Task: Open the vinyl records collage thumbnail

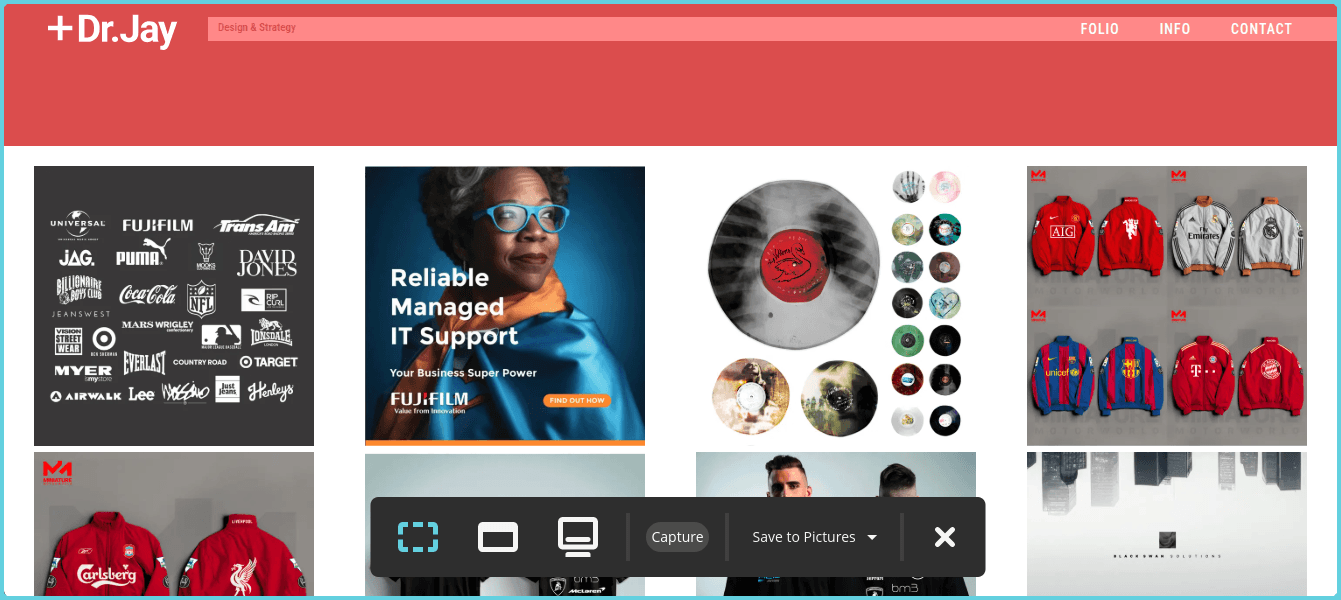Action: 836,306
